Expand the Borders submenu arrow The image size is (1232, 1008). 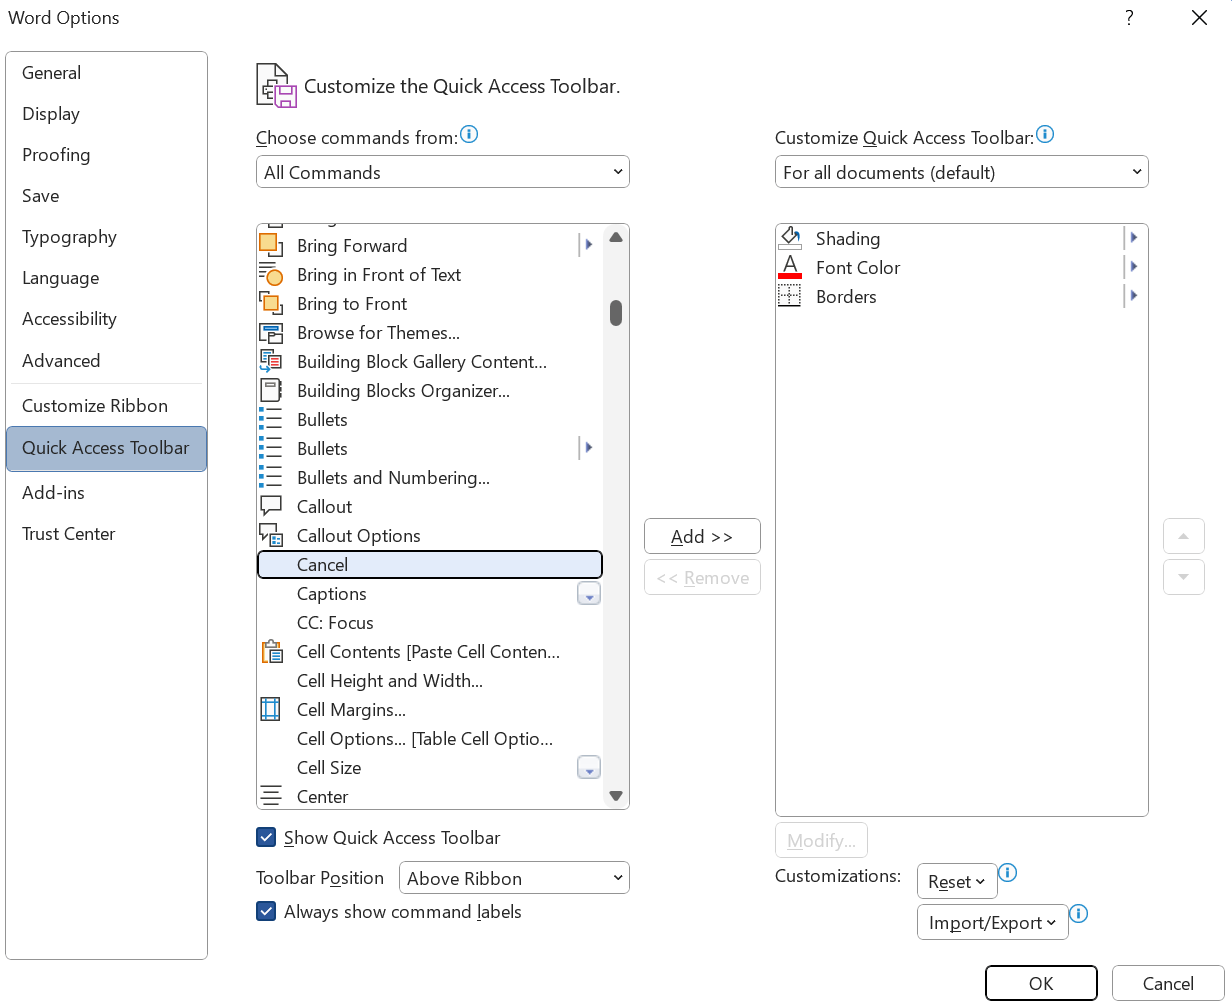1133,296
